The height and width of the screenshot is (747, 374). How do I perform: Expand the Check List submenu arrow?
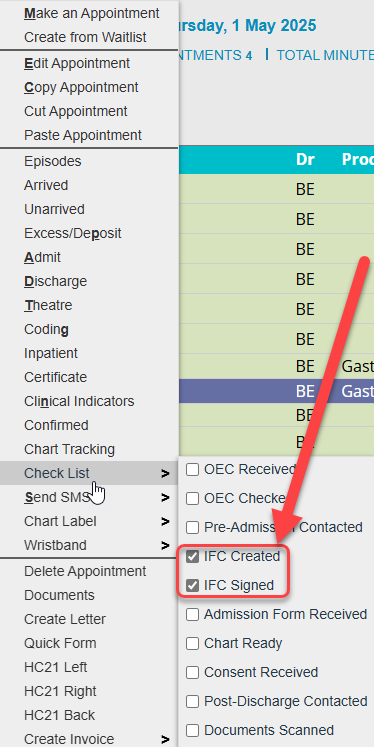point(165,474)
